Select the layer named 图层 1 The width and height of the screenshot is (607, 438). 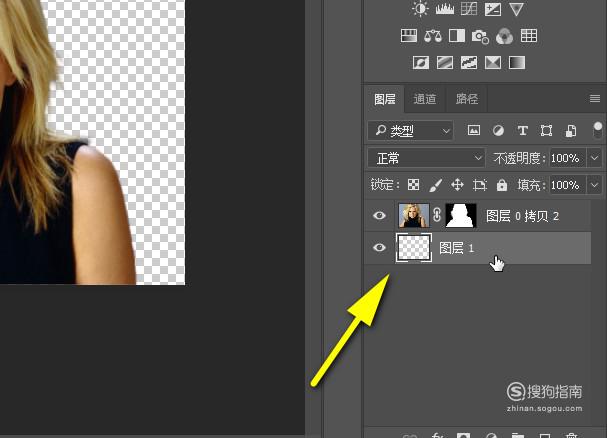point(456,248)
